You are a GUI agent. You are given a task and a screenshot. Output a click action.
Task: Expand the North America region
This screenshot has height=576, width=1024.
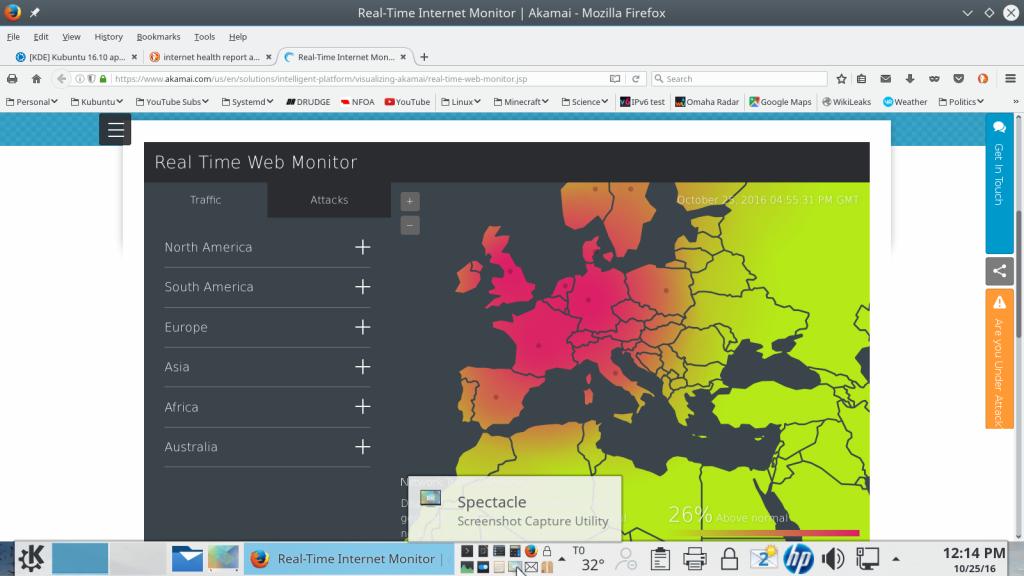[x=362, y=247]
